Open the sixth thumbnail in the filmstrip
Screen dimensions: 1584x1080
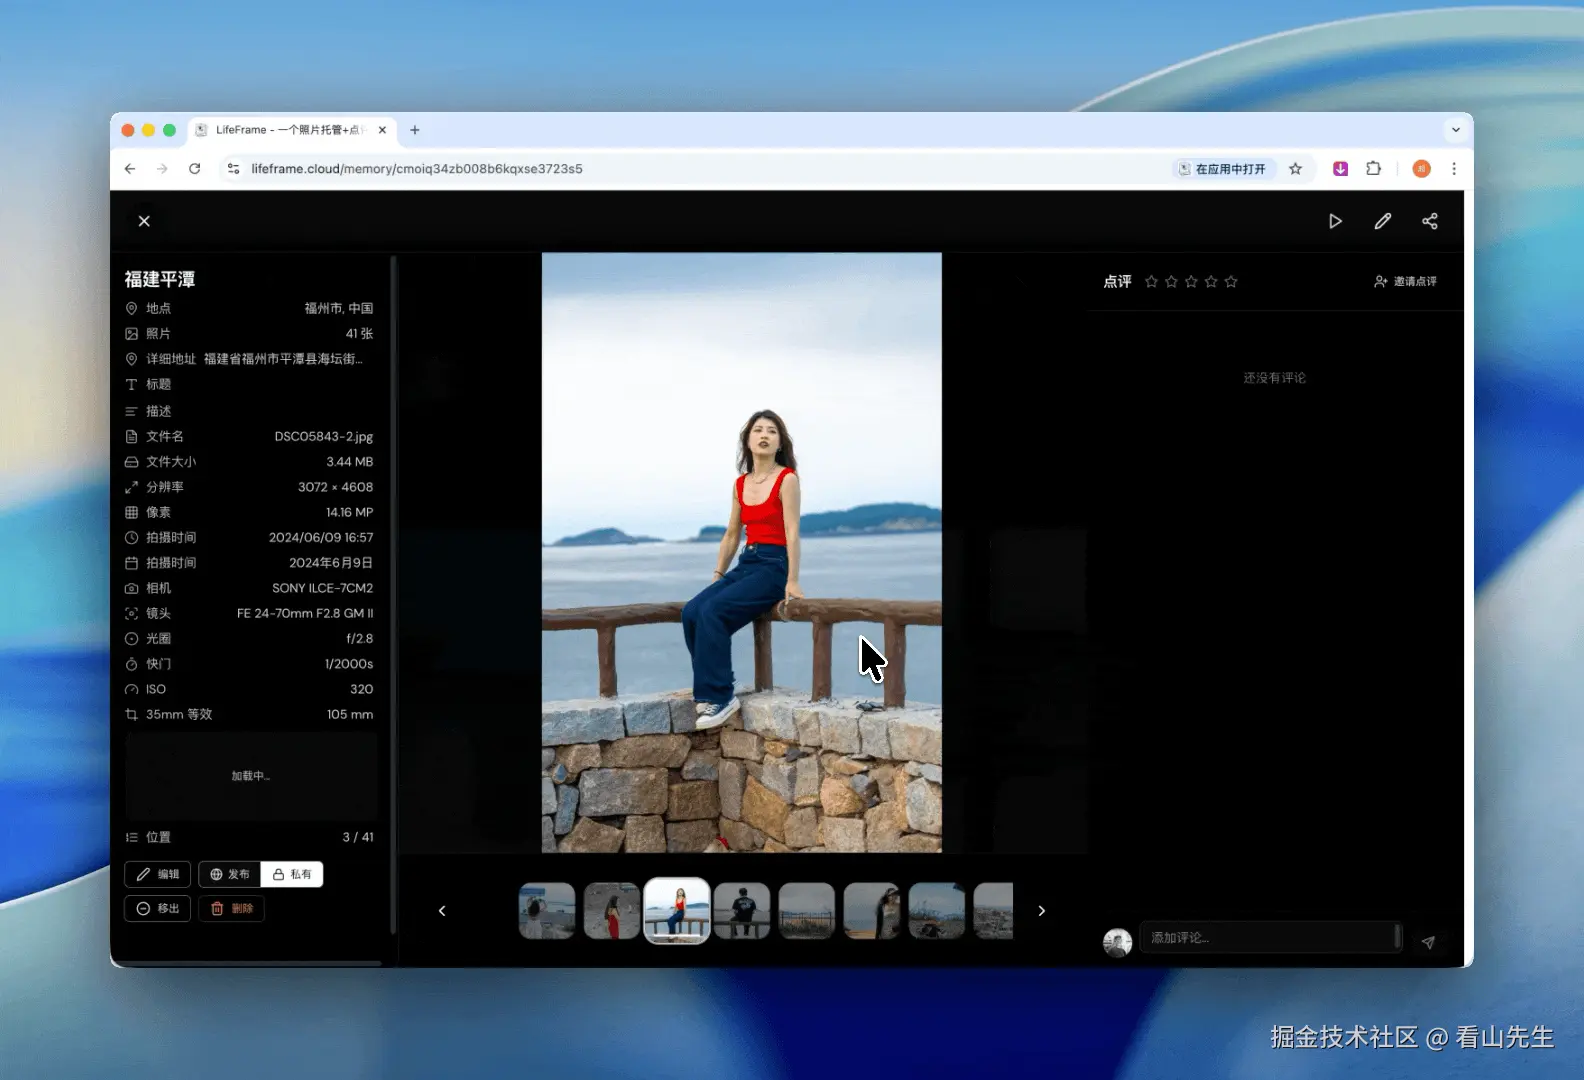click(872, 911)
